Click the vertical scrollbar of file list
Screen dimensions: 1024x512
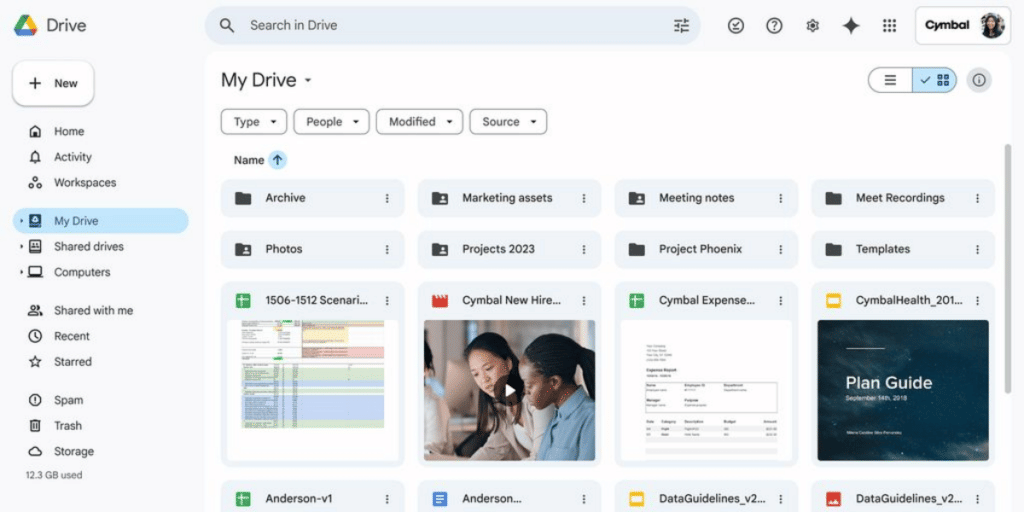point(1008,268)
